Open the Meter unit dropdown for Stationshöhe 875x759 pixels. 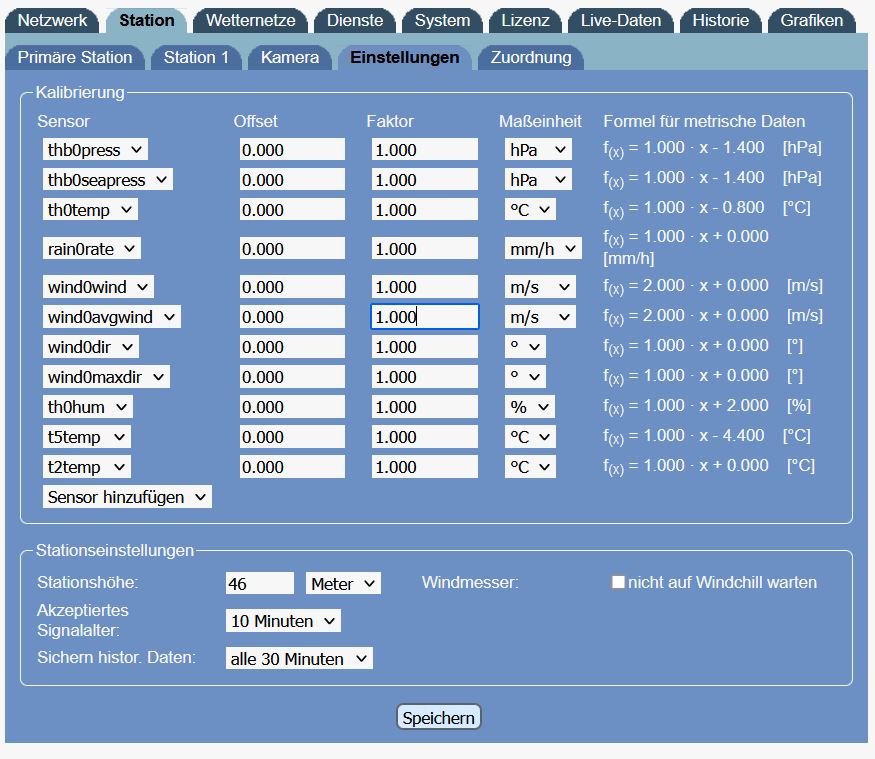[343, 584]
